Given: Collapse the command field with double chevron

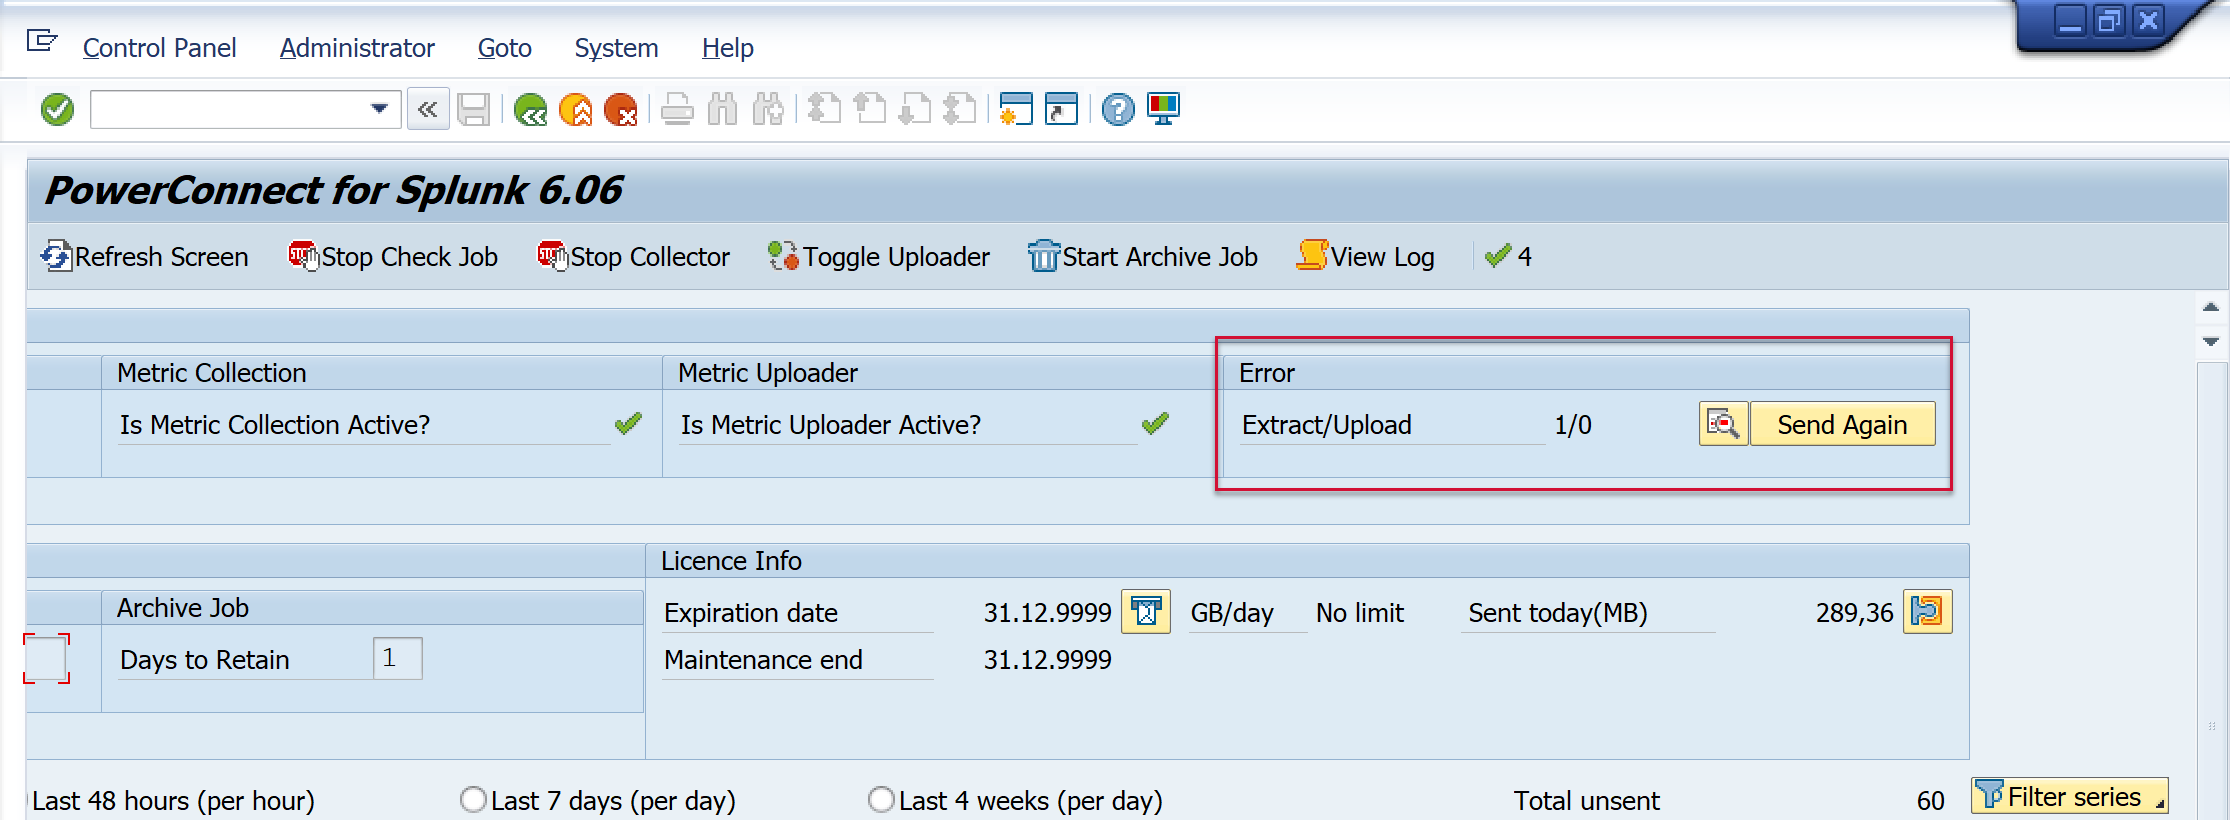Looking at the screenshot, I should 428,109.
